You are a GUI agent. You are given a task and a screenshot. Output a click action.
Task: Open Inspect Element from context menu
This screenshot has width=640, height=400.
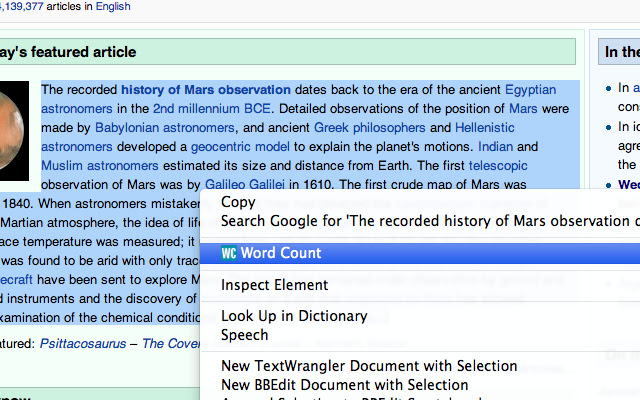click(274, 285)
